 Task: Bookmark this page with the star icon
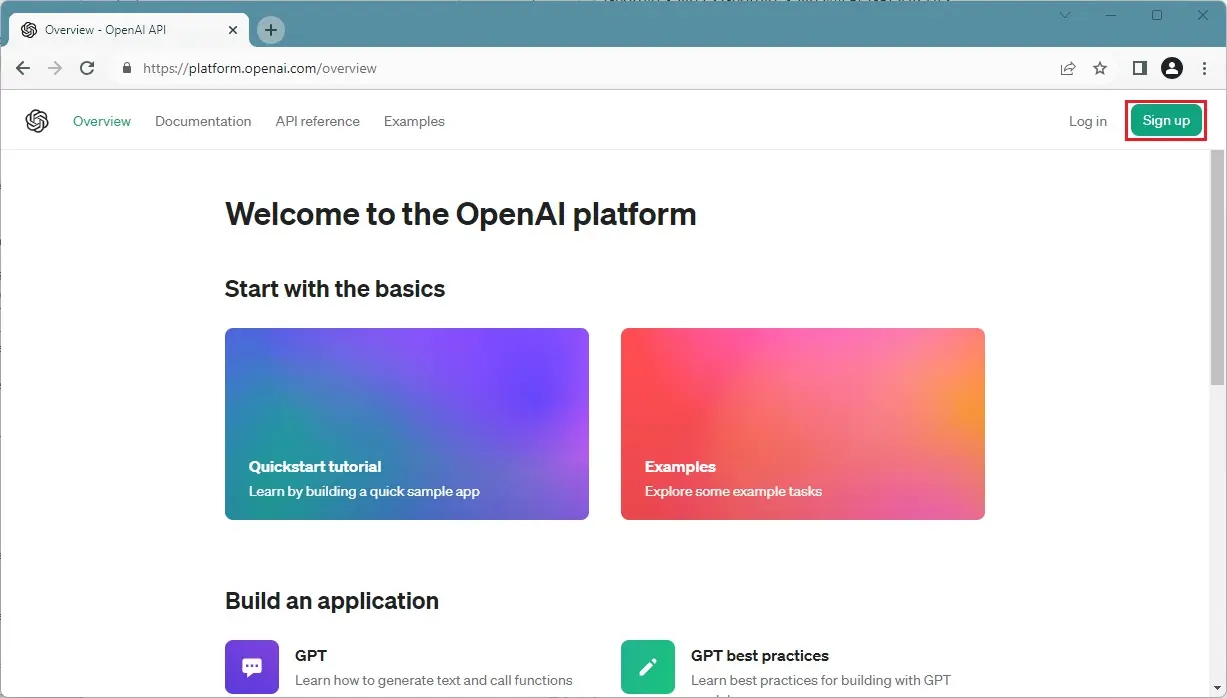pos(1100,68)
